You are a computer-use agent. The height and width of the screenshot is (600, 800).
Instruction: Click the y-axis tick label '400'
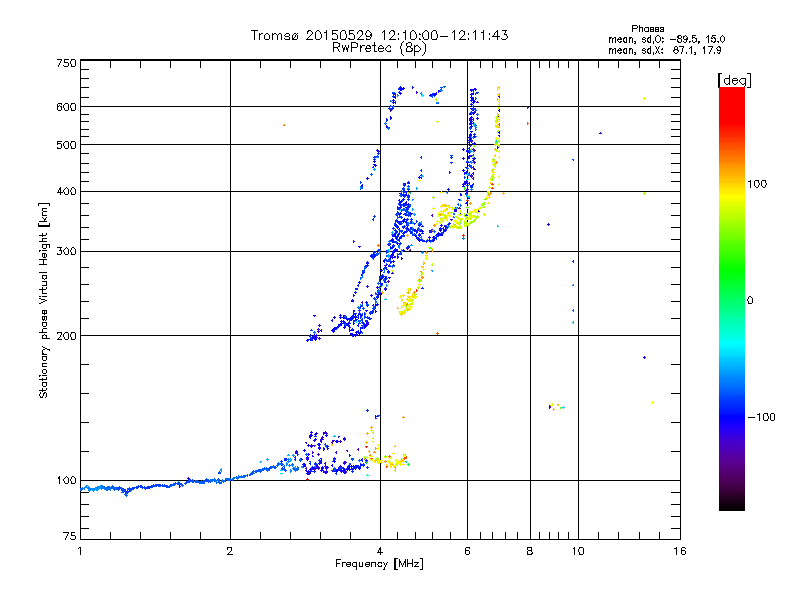(x=66, y=191)
